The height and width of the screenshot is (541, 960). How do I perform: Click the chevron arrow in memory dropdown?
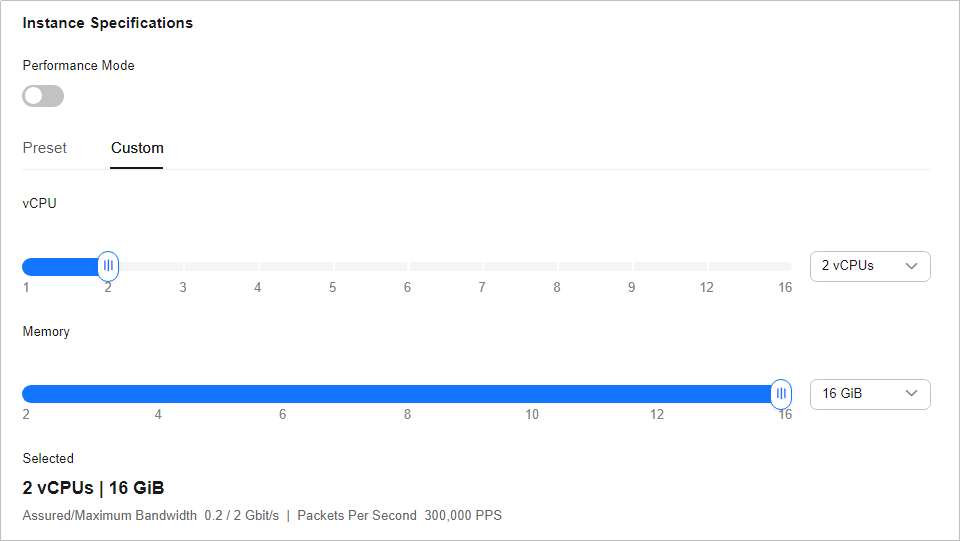click(x=911, y=394)
